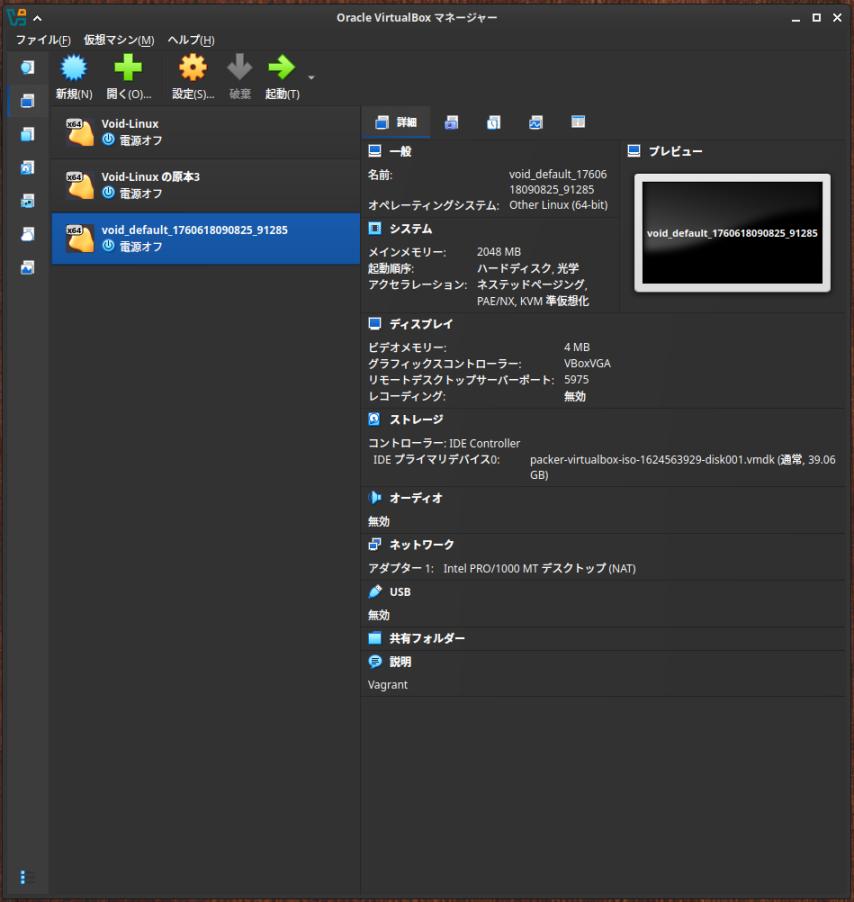Click the 無効 recording value
This screenshot has height=902, width=854.
click(575, 396)
